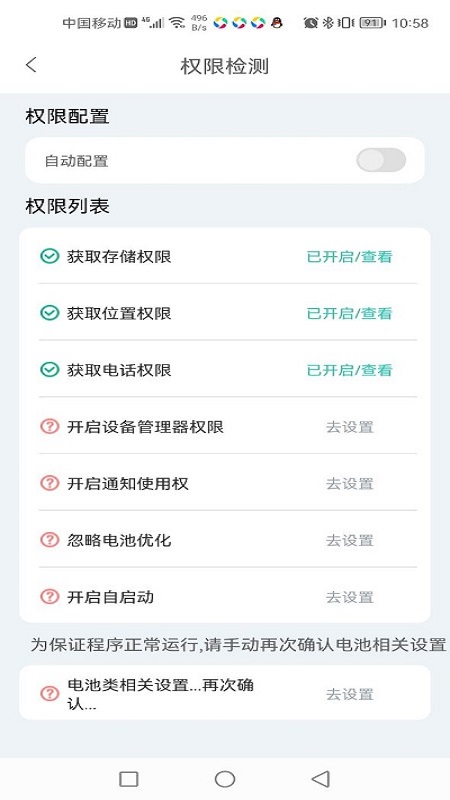Click green check icon beside 获取位置权限
The width and height of the screenshot is (450, 800).
(x=49, y=313)
